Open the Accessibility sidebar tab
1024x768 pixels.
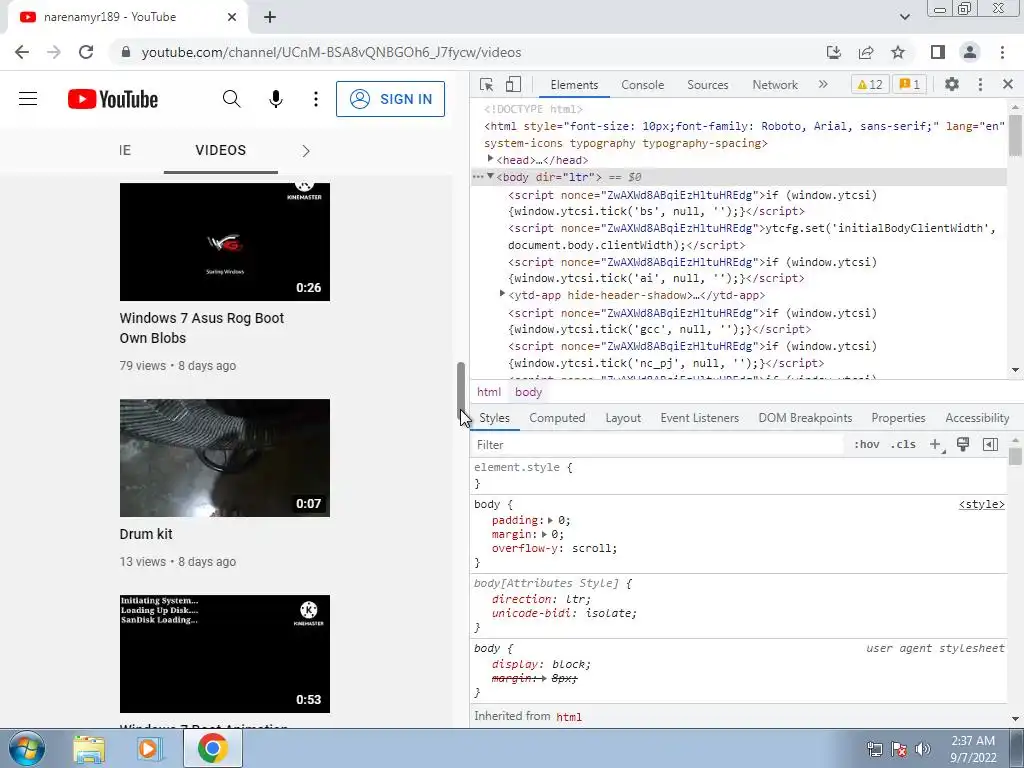[x=977, y=418]
